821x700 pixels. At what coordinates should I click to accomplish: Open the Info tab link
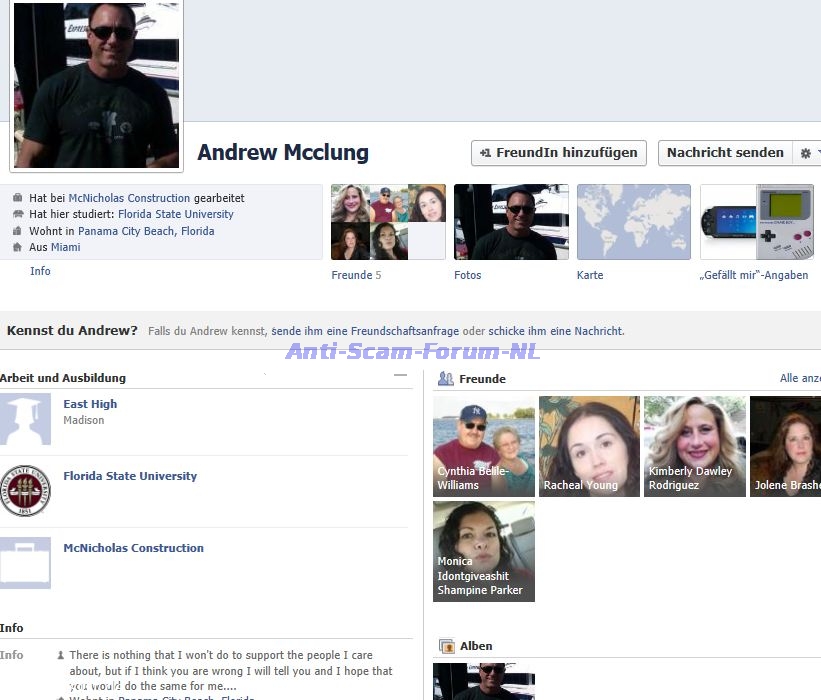click(40, 271)
